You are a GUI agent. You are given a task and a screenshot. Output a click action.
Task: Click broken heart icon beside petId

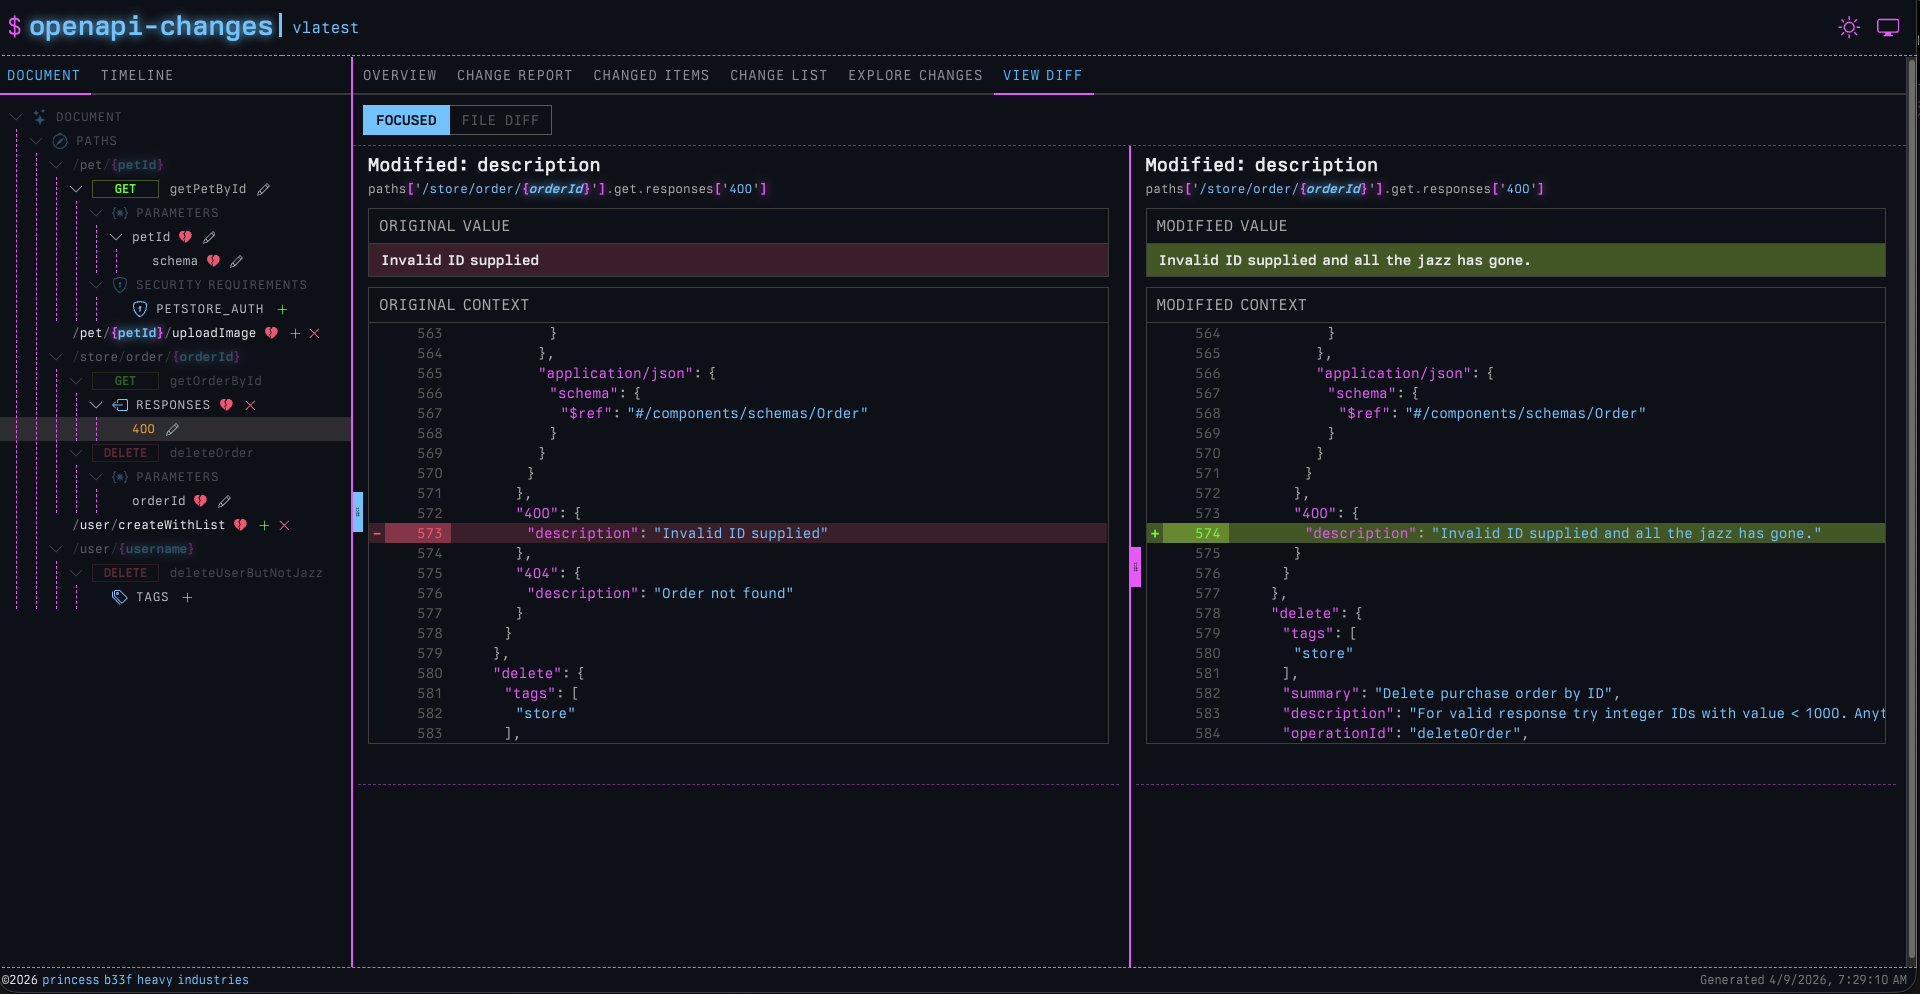pos(185,237)
